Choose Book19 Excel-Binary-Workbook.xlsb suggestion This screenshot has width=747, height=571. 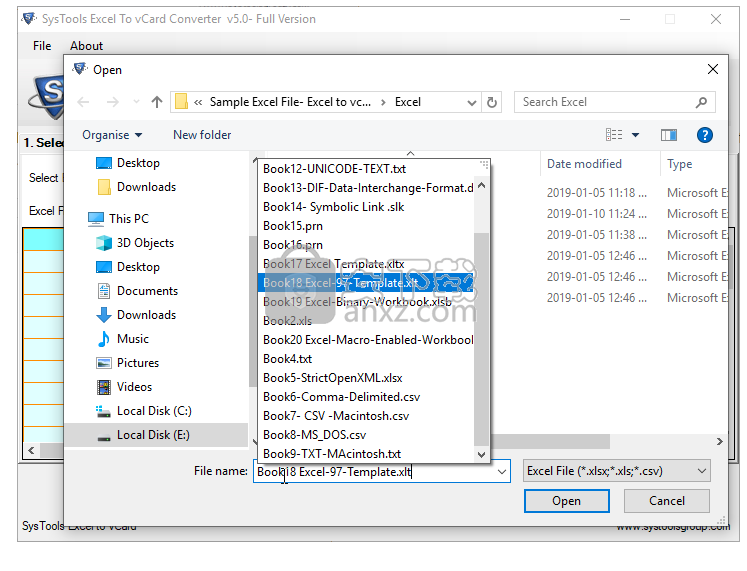click(366, 302)
